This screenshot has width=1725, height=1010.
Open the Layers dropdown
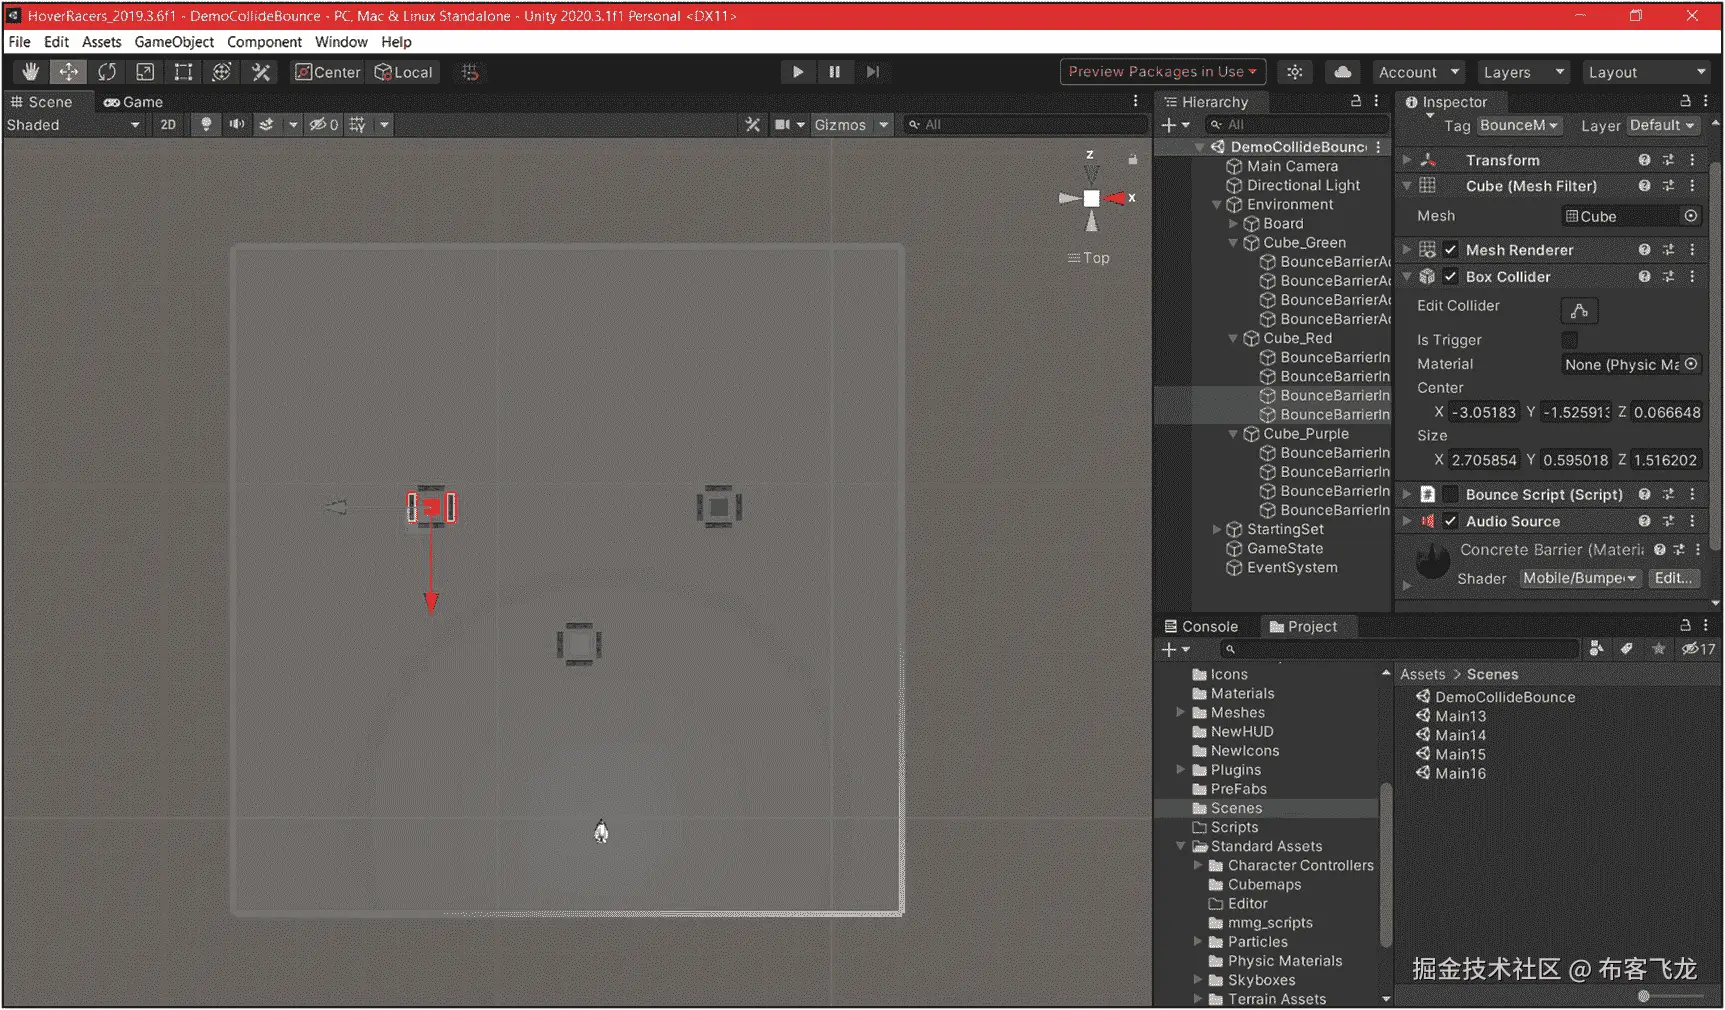pyautogui.click(x=1522, y=72)
